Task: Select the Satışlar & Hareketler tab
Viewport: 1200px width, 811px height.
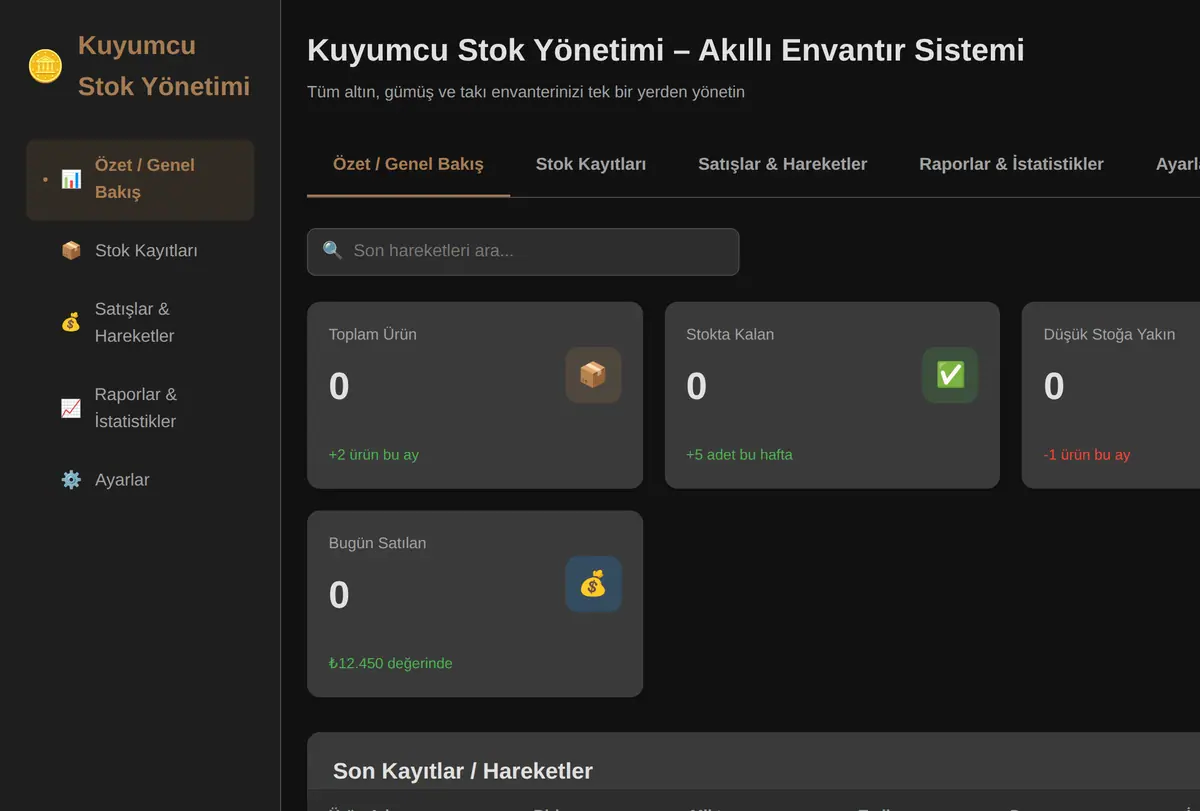Action: (783, 164)
